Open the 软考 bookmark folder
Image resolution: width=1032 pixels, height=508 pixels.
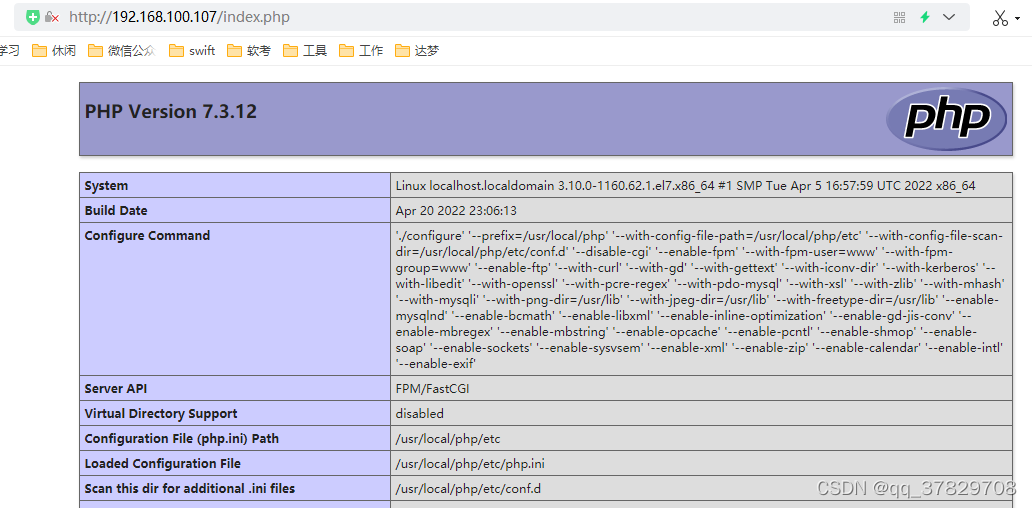(249, 51)
